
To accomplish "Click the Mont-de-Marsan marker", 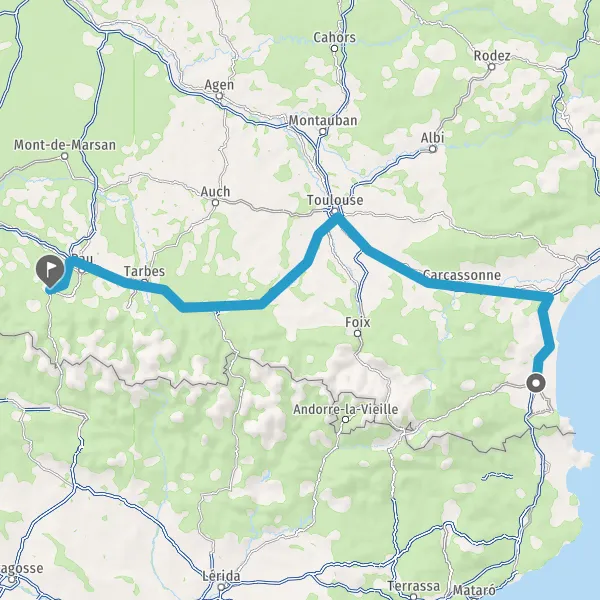I will point(65,156).
